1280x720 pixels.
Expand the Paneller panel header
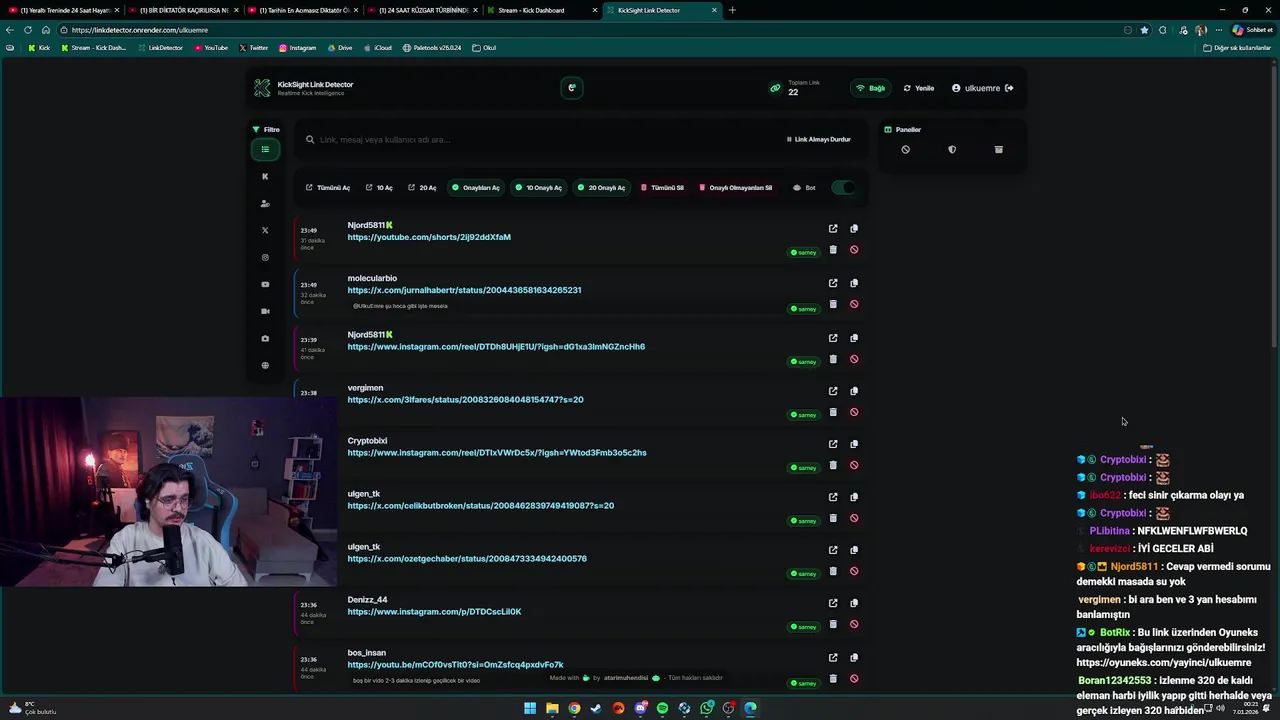pyautogui.click(x=902, y=130)
